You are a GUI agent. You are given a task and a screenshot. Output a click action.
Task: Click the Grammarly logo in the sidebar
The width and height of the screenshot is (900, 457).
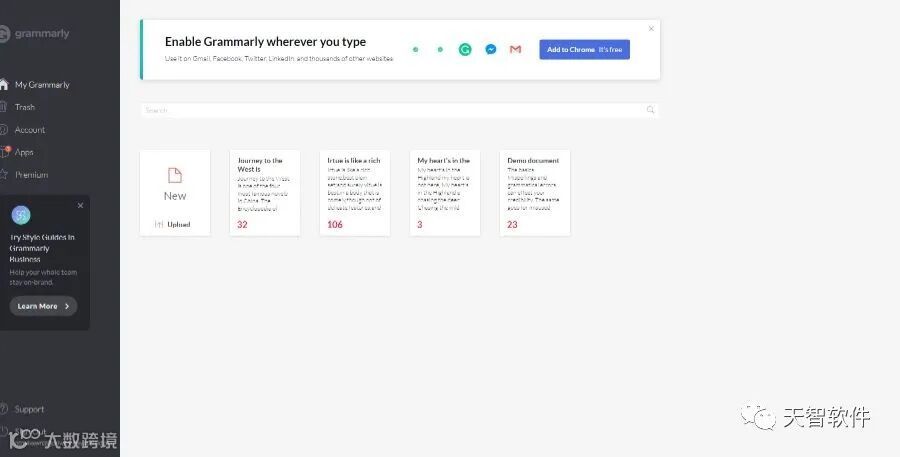(34, 33)
